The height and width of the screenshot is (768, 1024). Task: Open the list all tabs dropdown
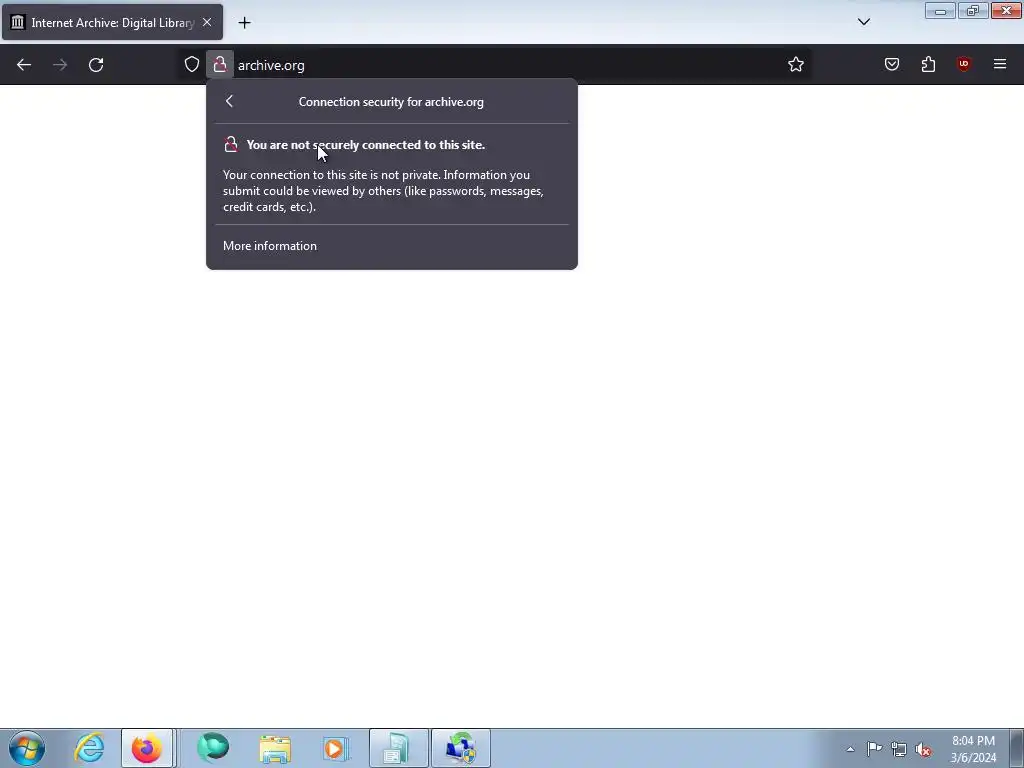863,22
